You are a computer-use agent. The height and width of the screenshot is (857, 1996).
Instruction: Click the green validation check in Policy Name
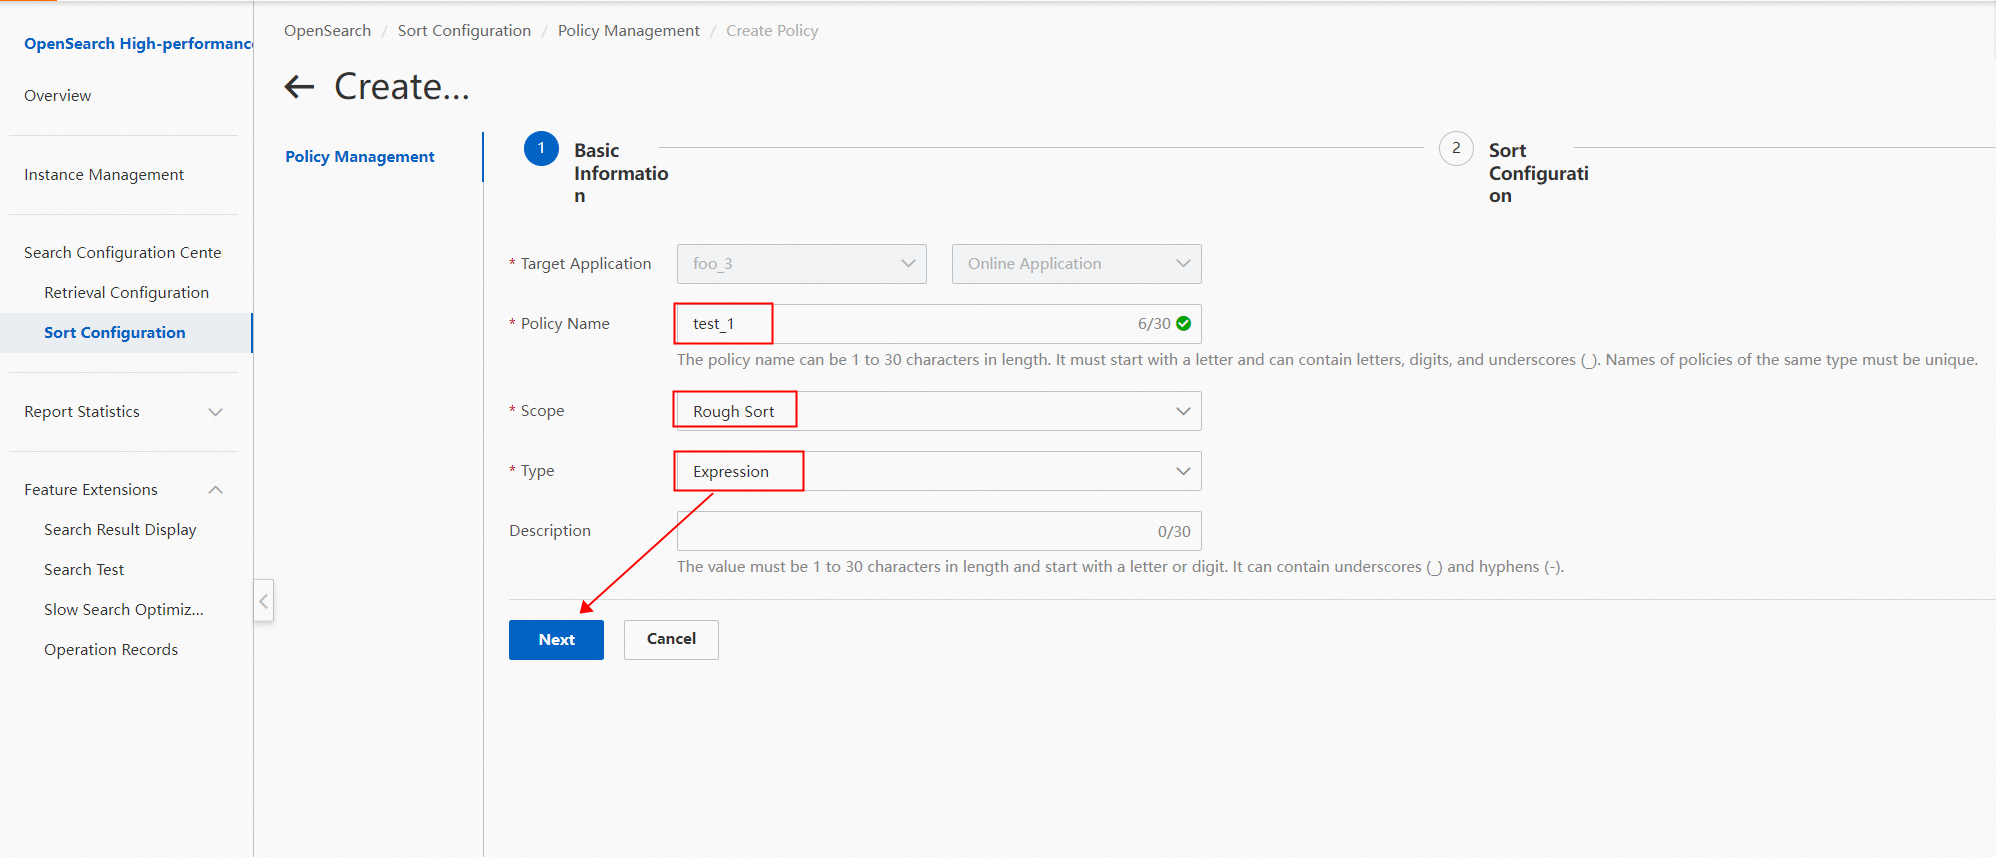tap(1184, 323)
